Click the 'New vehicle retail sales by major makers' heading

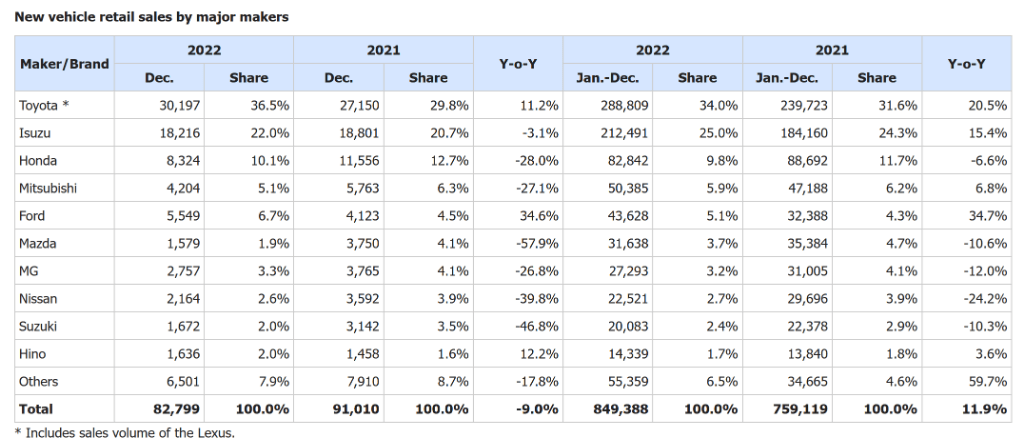click(x=152, y=18)
